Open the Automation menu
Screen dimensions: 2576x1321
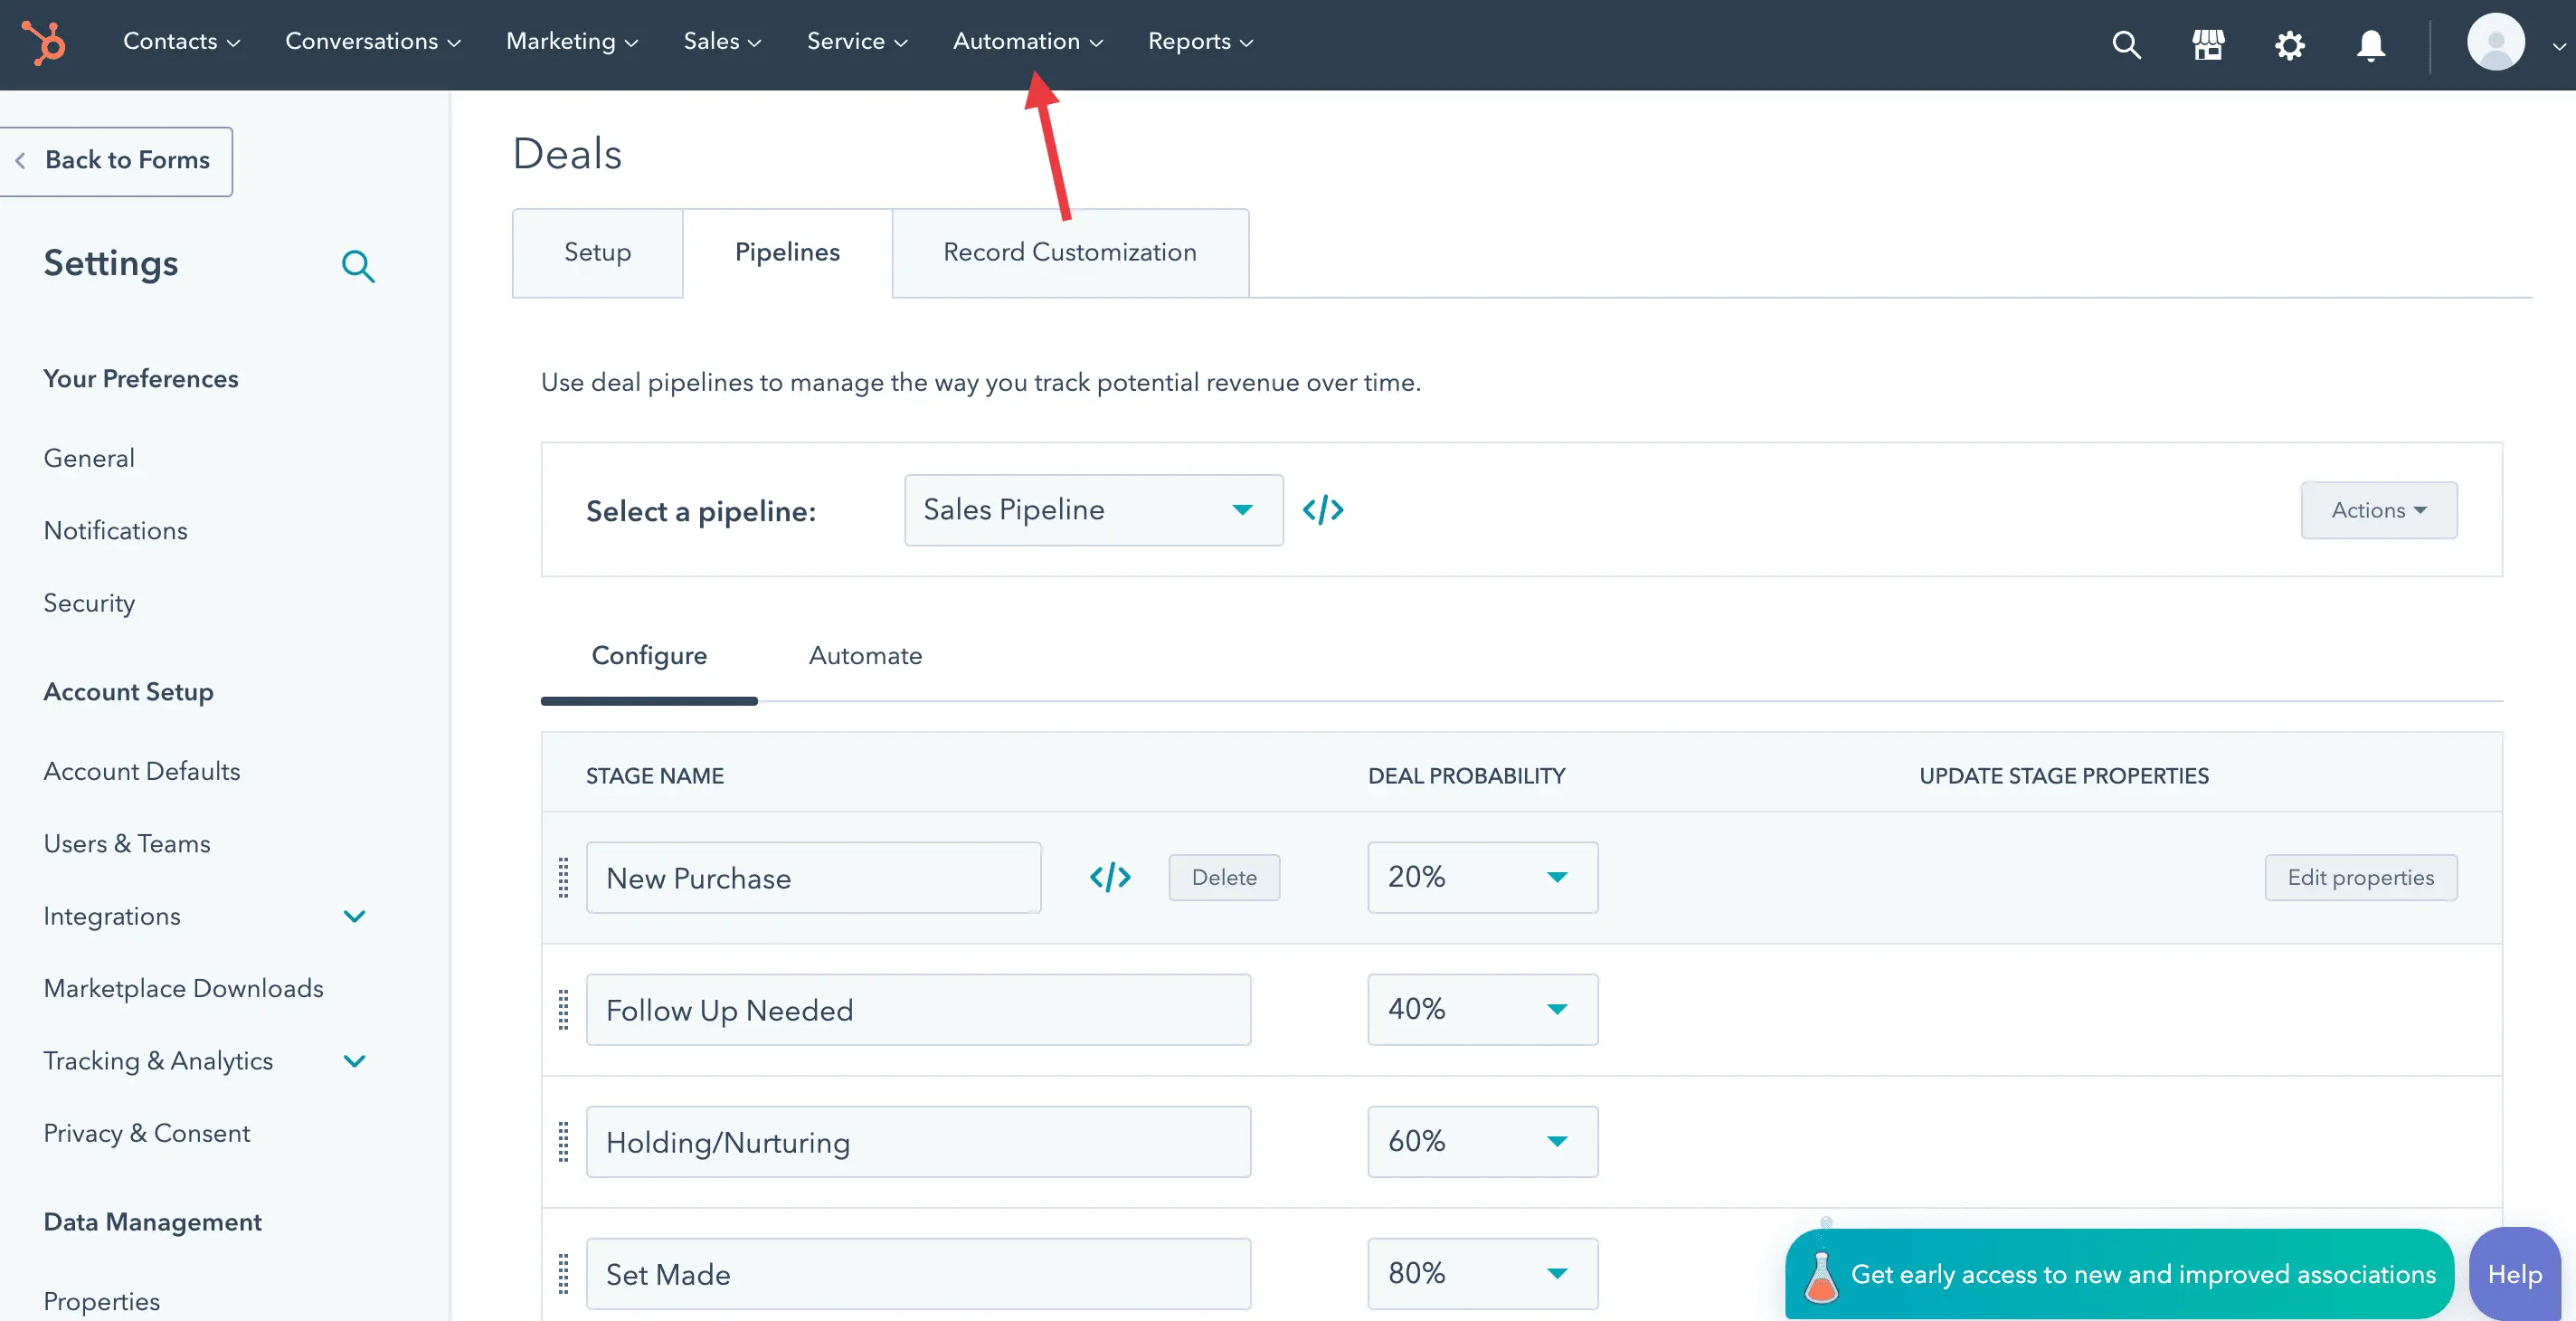click(x=1027, y=41)
